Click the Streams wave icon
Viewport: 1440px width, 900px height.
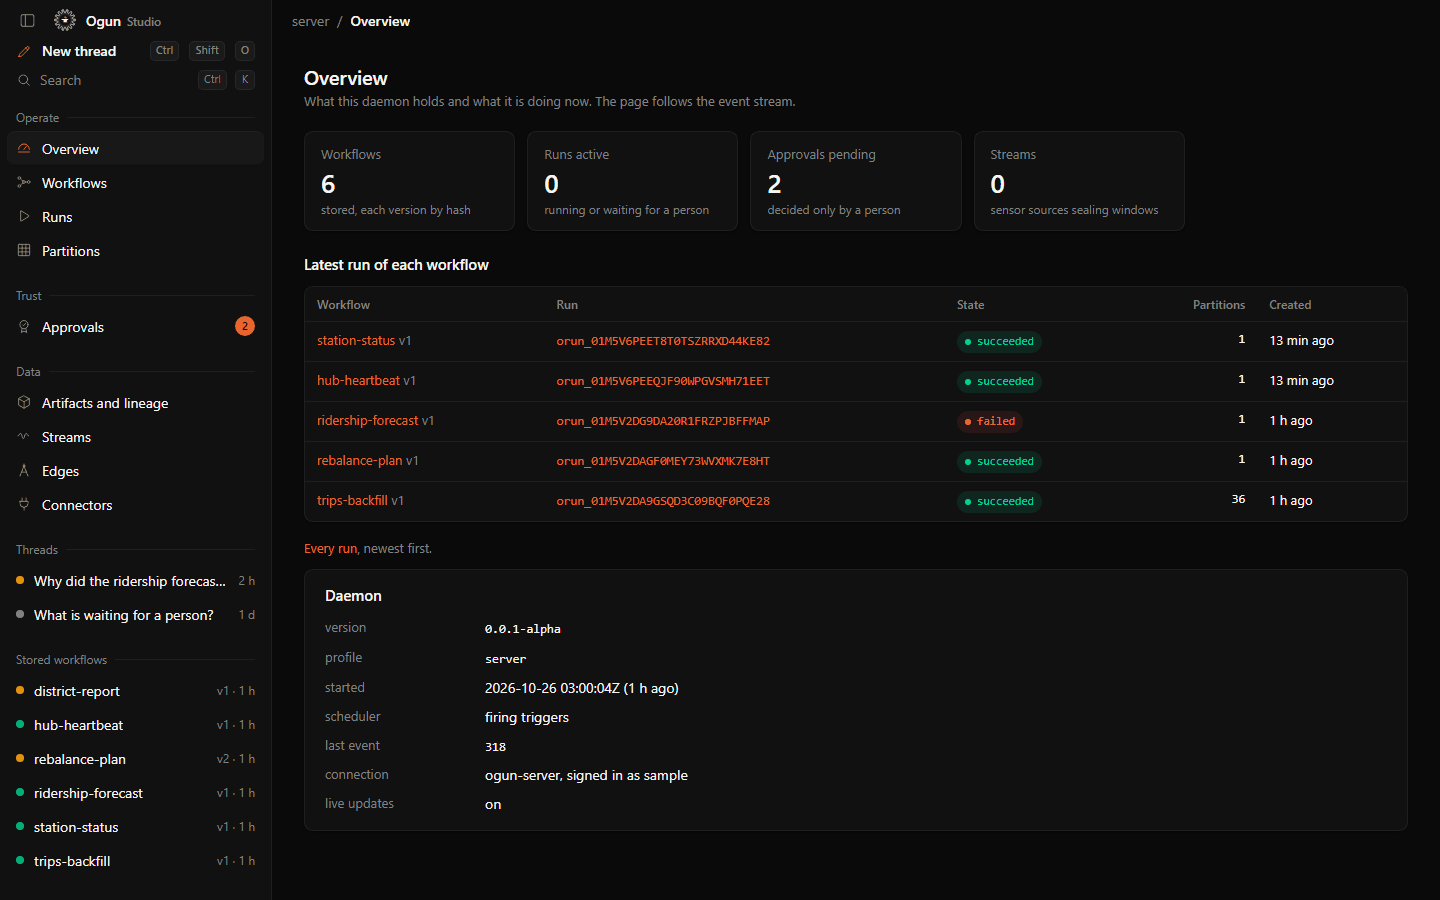coord(24,437)
